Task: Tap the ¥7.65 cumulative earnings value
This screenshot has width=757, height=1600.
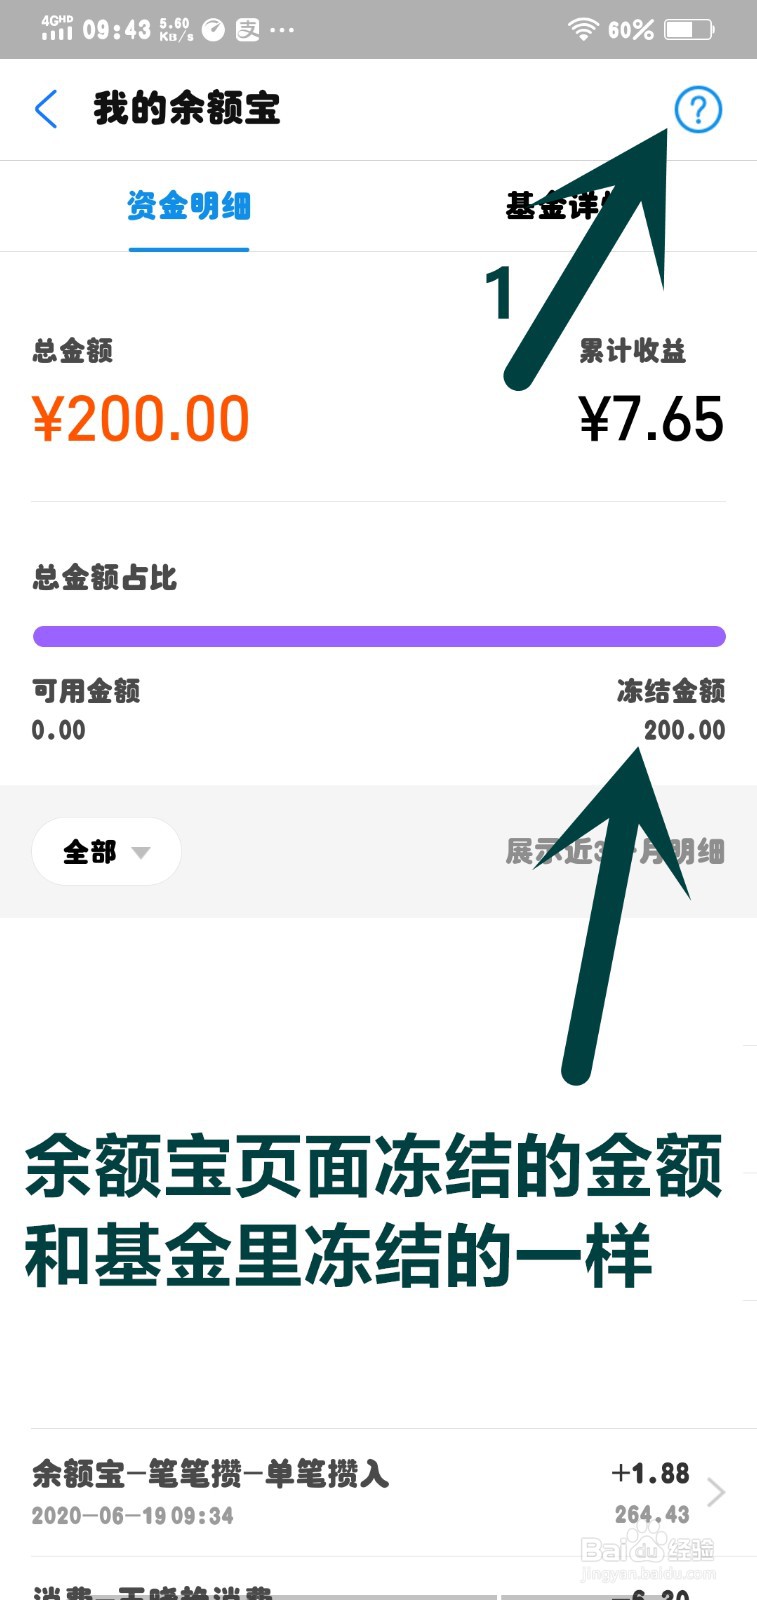Action: [651, 419]
